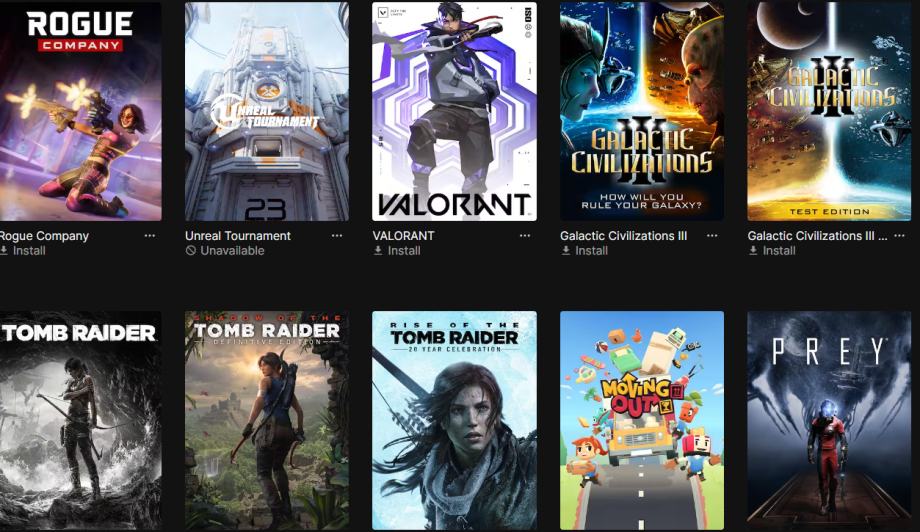920x532 pixels.
Task: Click the download icon under VALORANT
Action: click(378, 250)
